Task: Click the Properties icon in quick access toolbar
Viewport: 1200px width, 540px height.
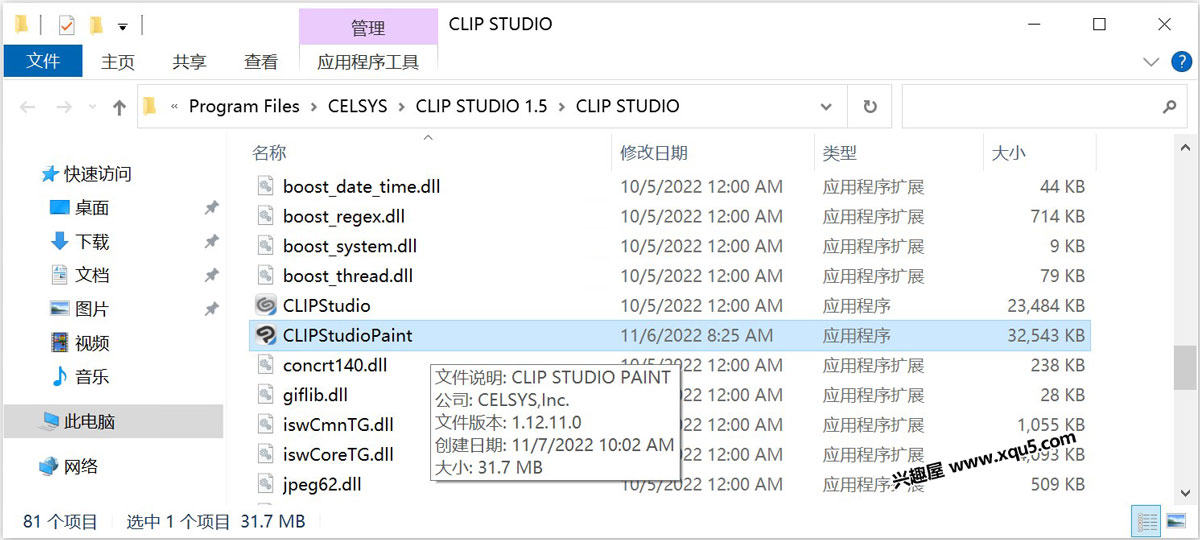Action: click(67, 25)
